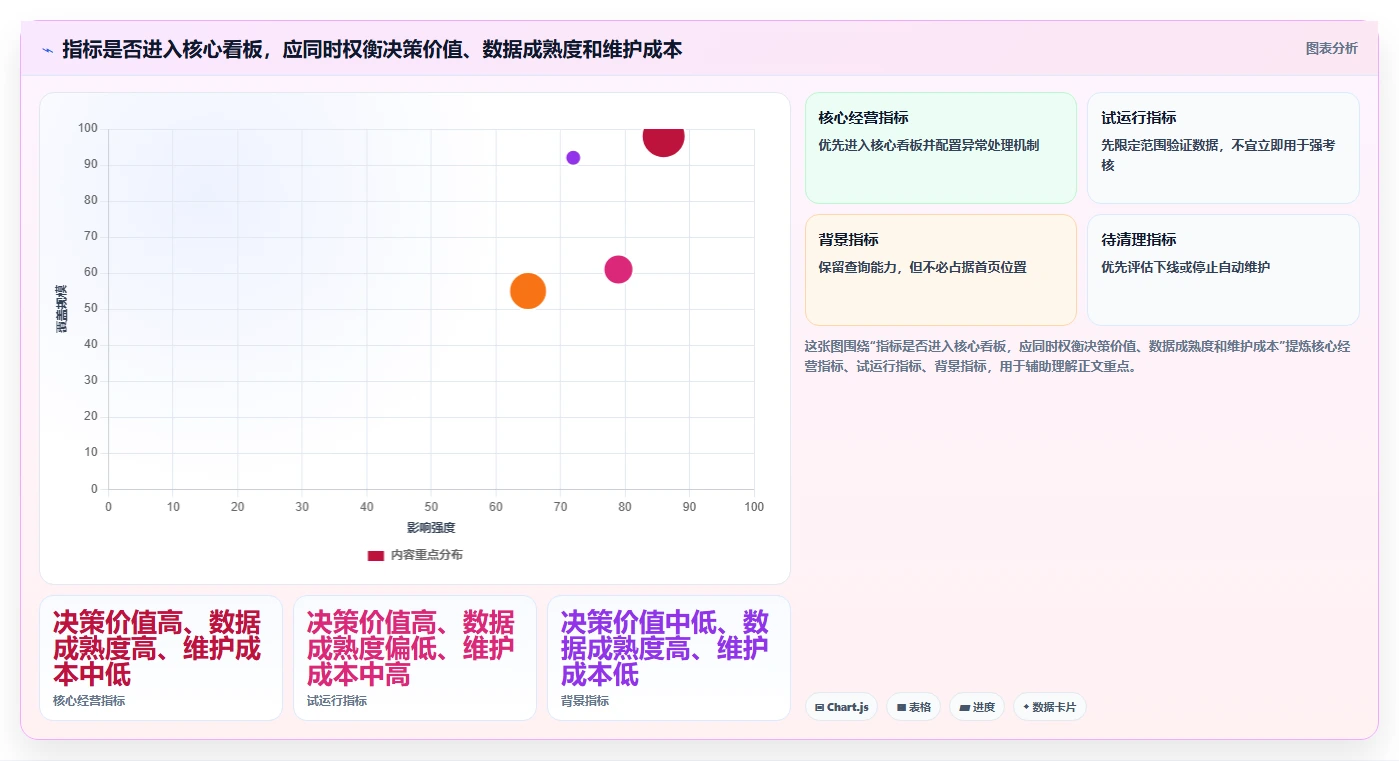This screenshot has height=761, width=1399.
Task: Select the purple 决策价值中低 stat card
Action: tap(669, 658)
